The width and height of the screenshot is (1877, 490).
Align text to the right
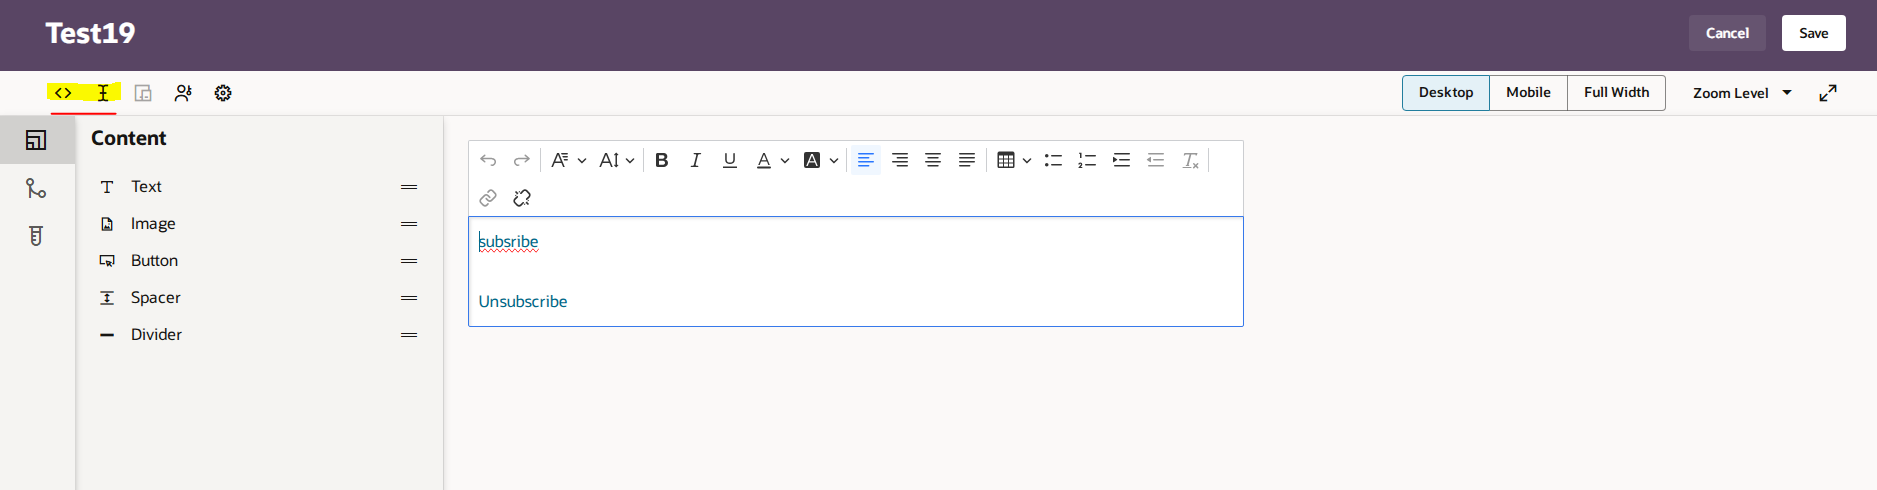click(900, 160)
